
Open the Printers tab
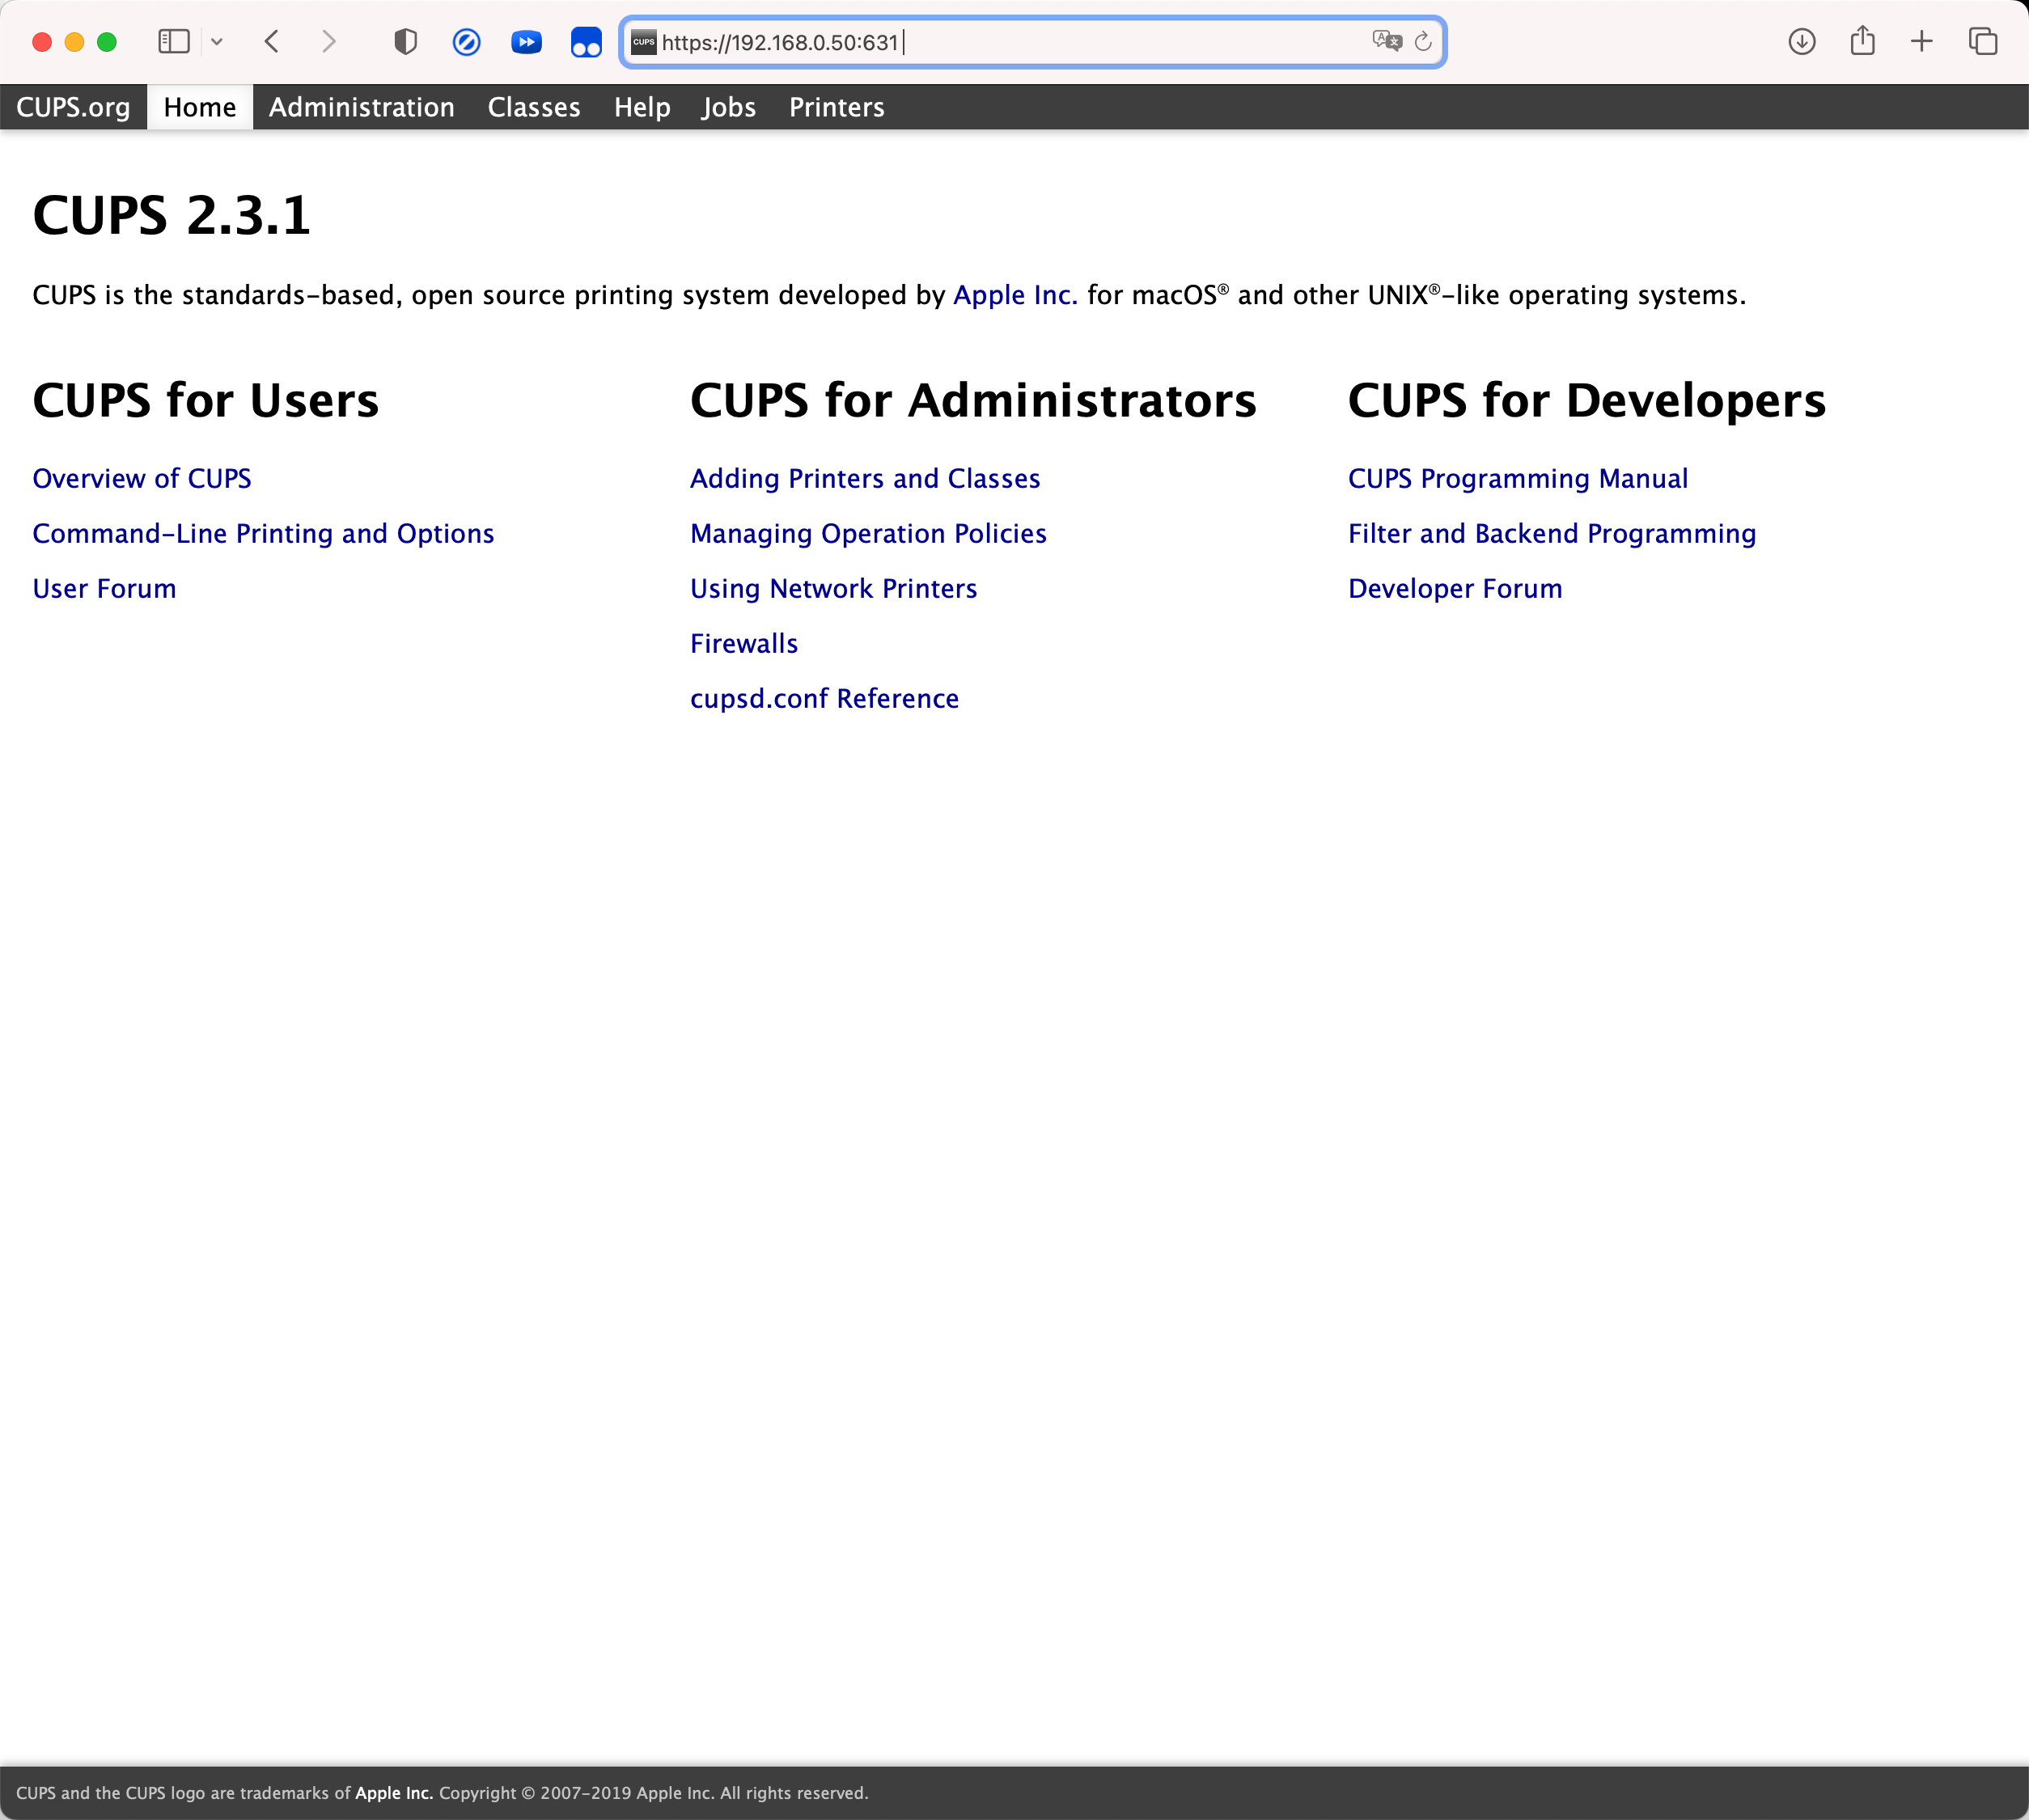[836, 107]
